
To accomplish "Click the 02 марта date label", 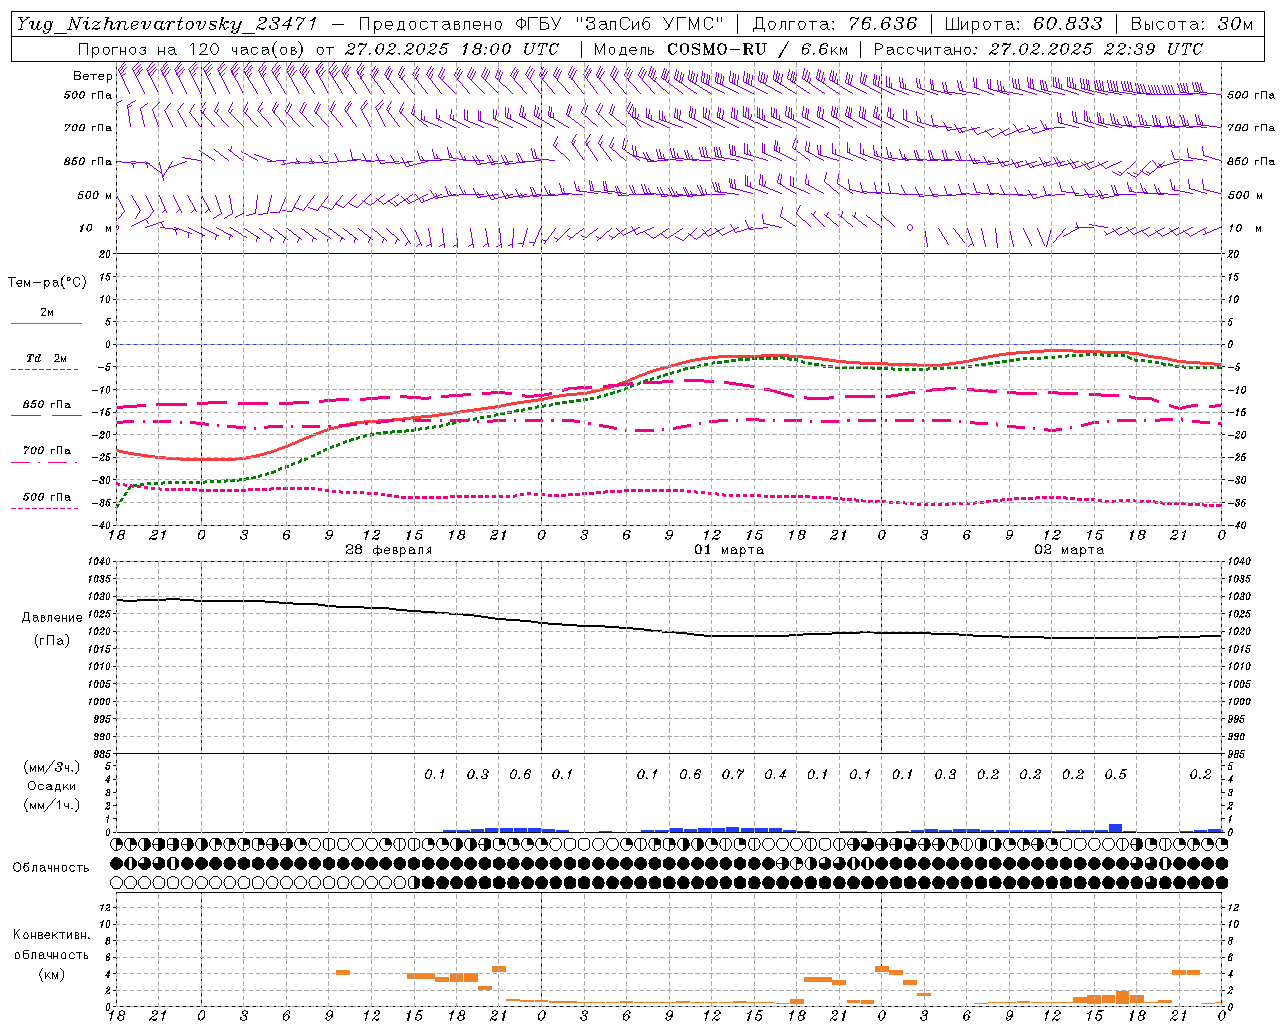I will (x=1069, y=550).
